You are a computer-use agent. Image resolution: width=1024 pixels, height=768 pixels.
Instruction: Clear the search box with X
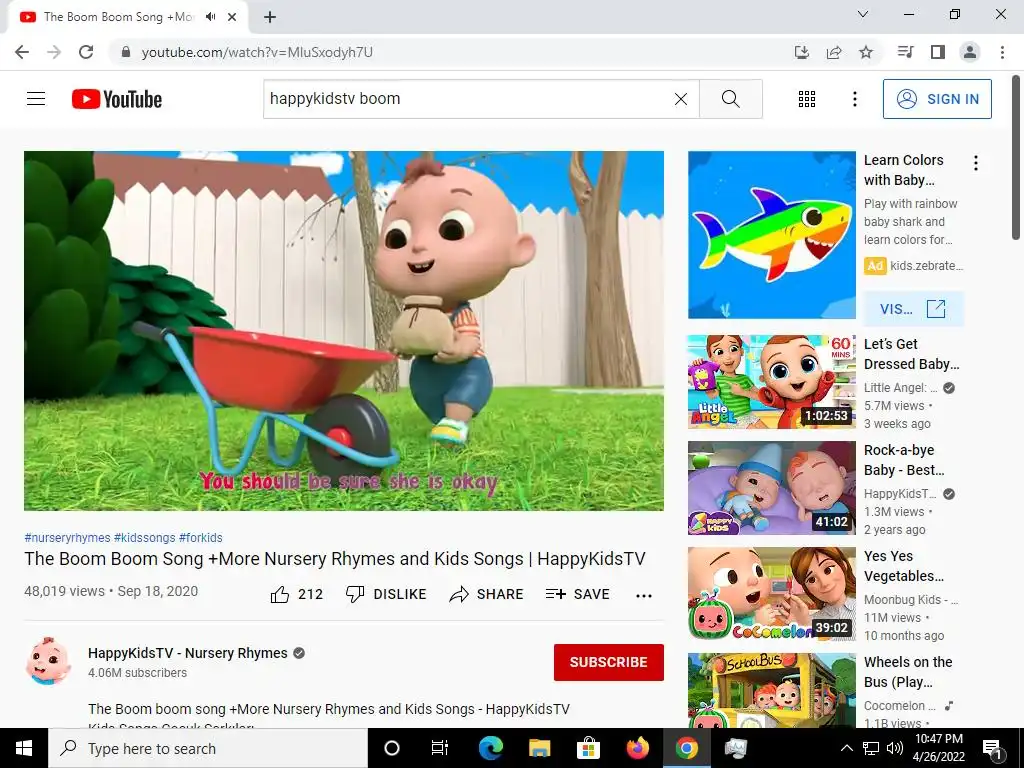pos(680,99)
